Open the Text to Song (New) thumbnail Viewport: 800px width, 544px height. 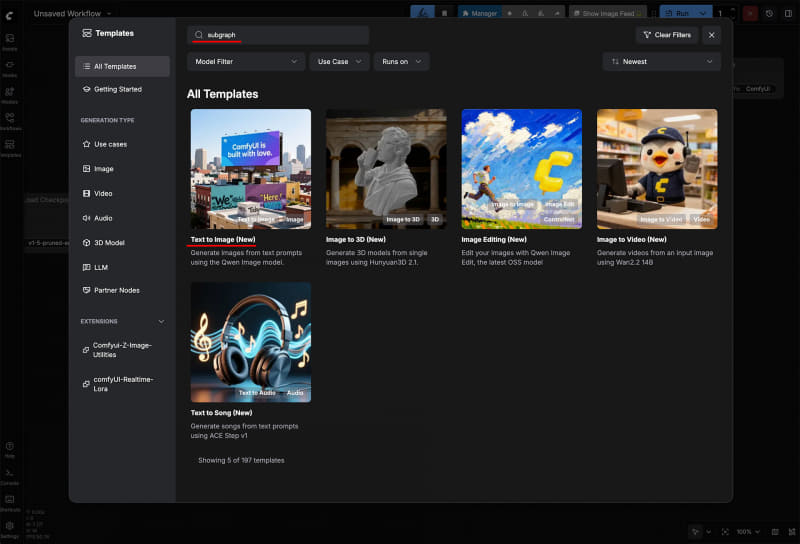(x=251, y=342)
